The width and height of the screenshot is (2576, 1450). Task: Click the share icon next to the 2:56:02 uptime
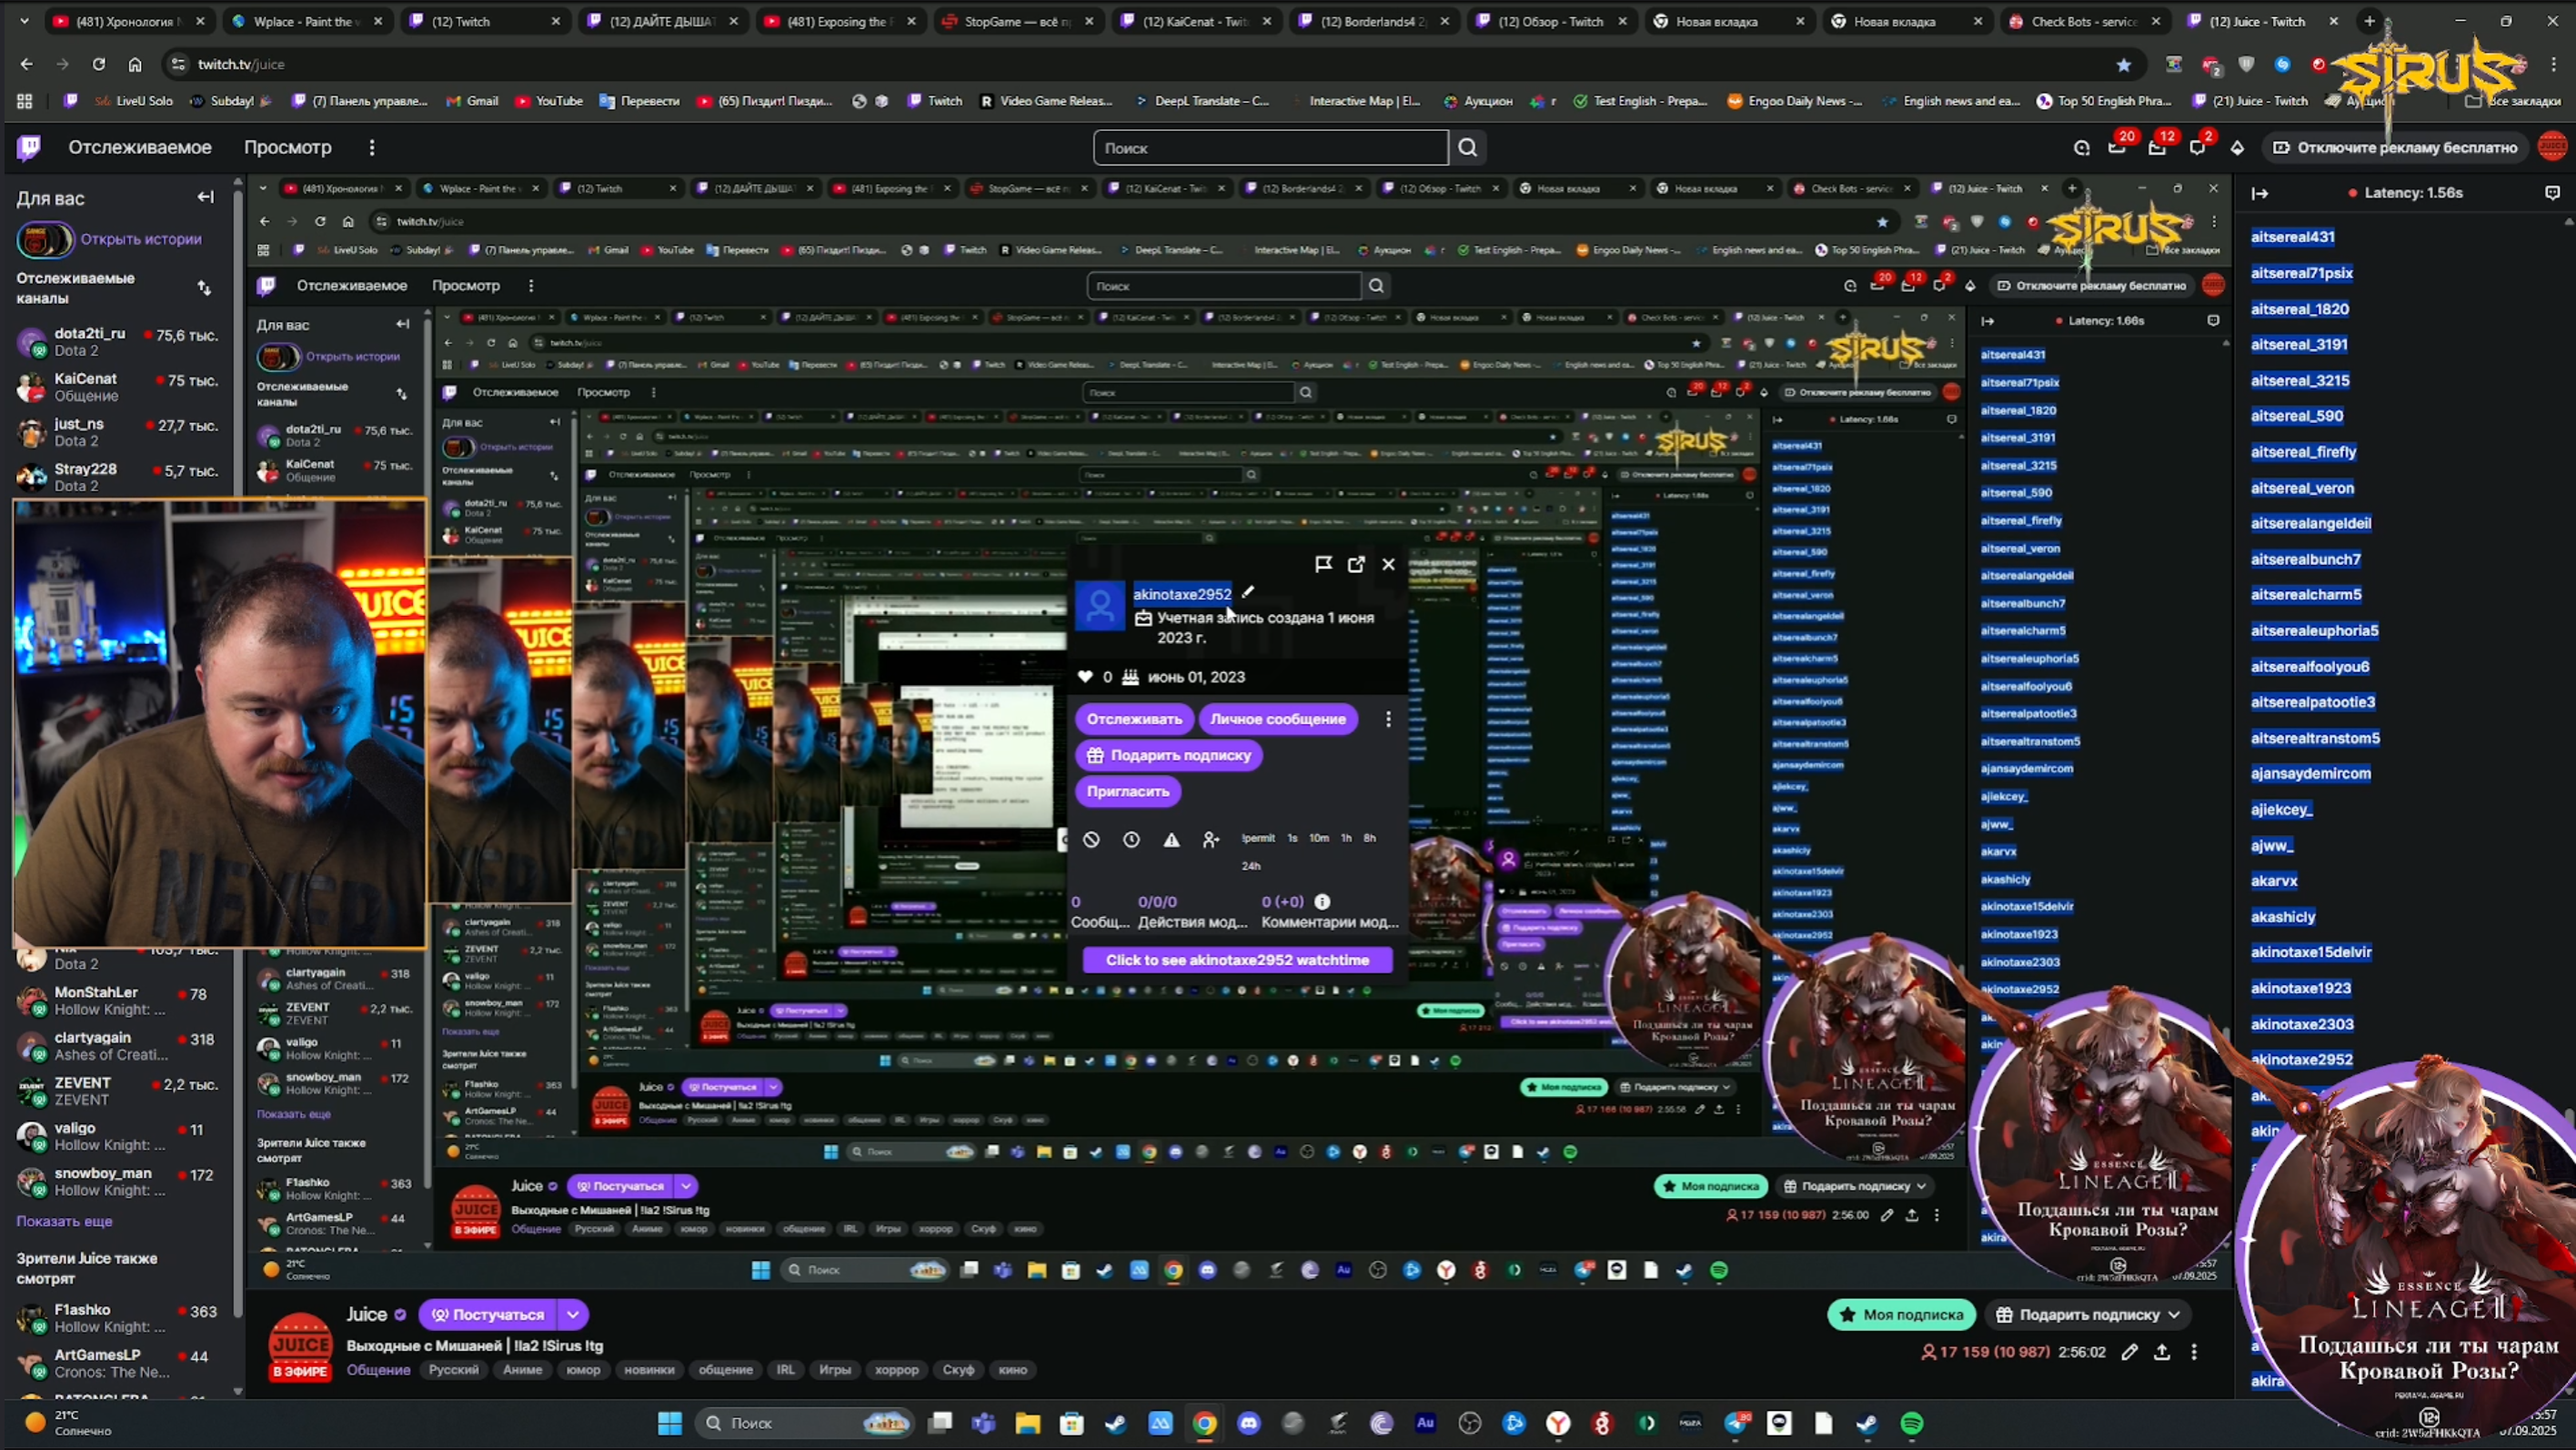click(x=2162, y=1352)
